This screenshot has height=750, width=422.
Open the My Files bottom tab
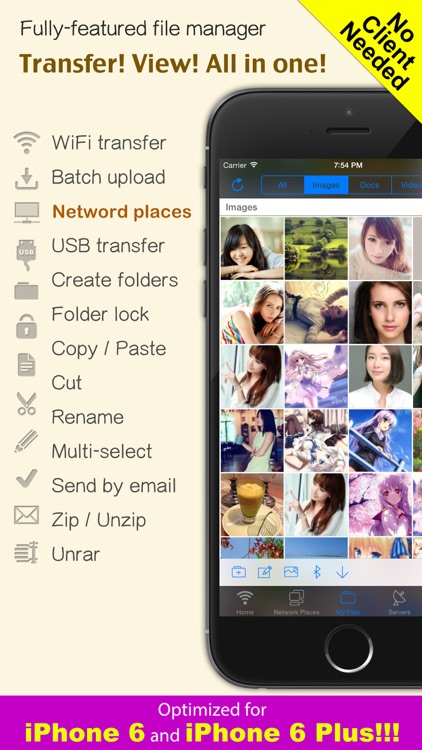point(348,602)
